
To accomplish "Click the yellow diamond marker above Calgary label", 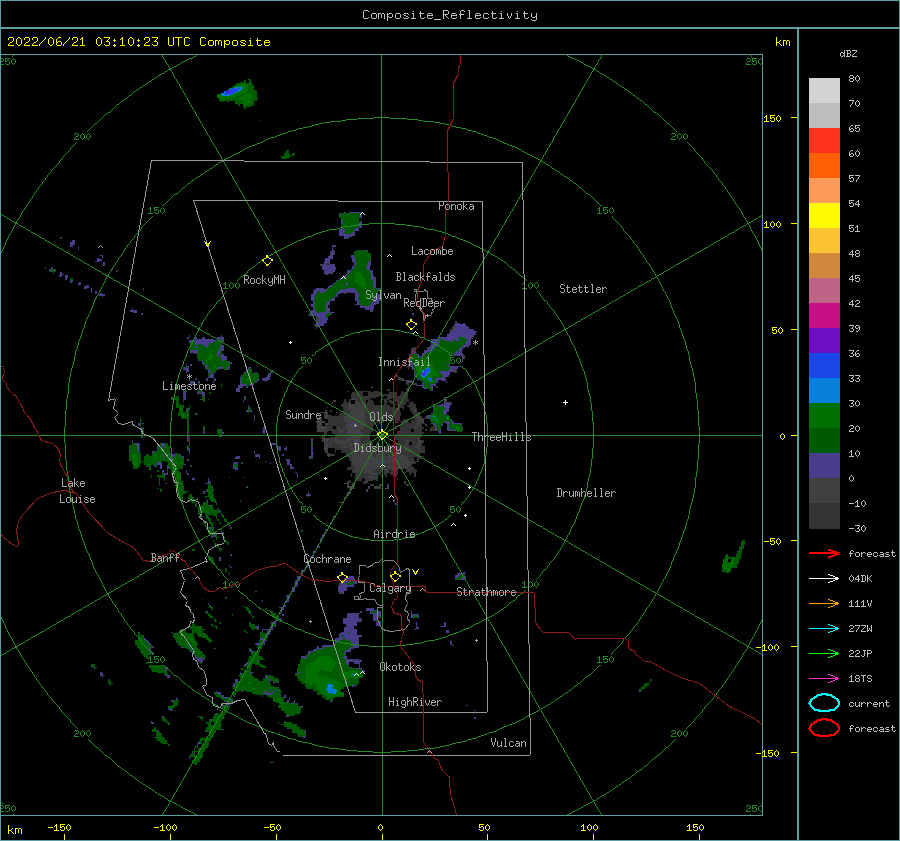I will point(395,576).
